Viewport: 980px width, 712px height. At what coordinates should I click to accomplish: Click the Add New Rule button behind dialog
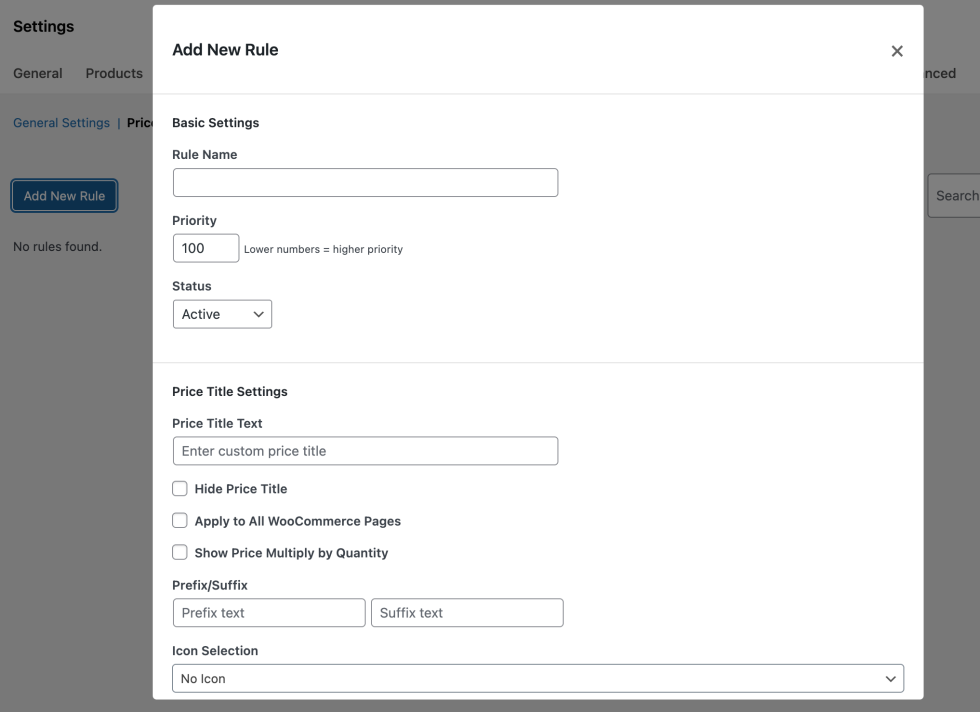pos(64,196)
